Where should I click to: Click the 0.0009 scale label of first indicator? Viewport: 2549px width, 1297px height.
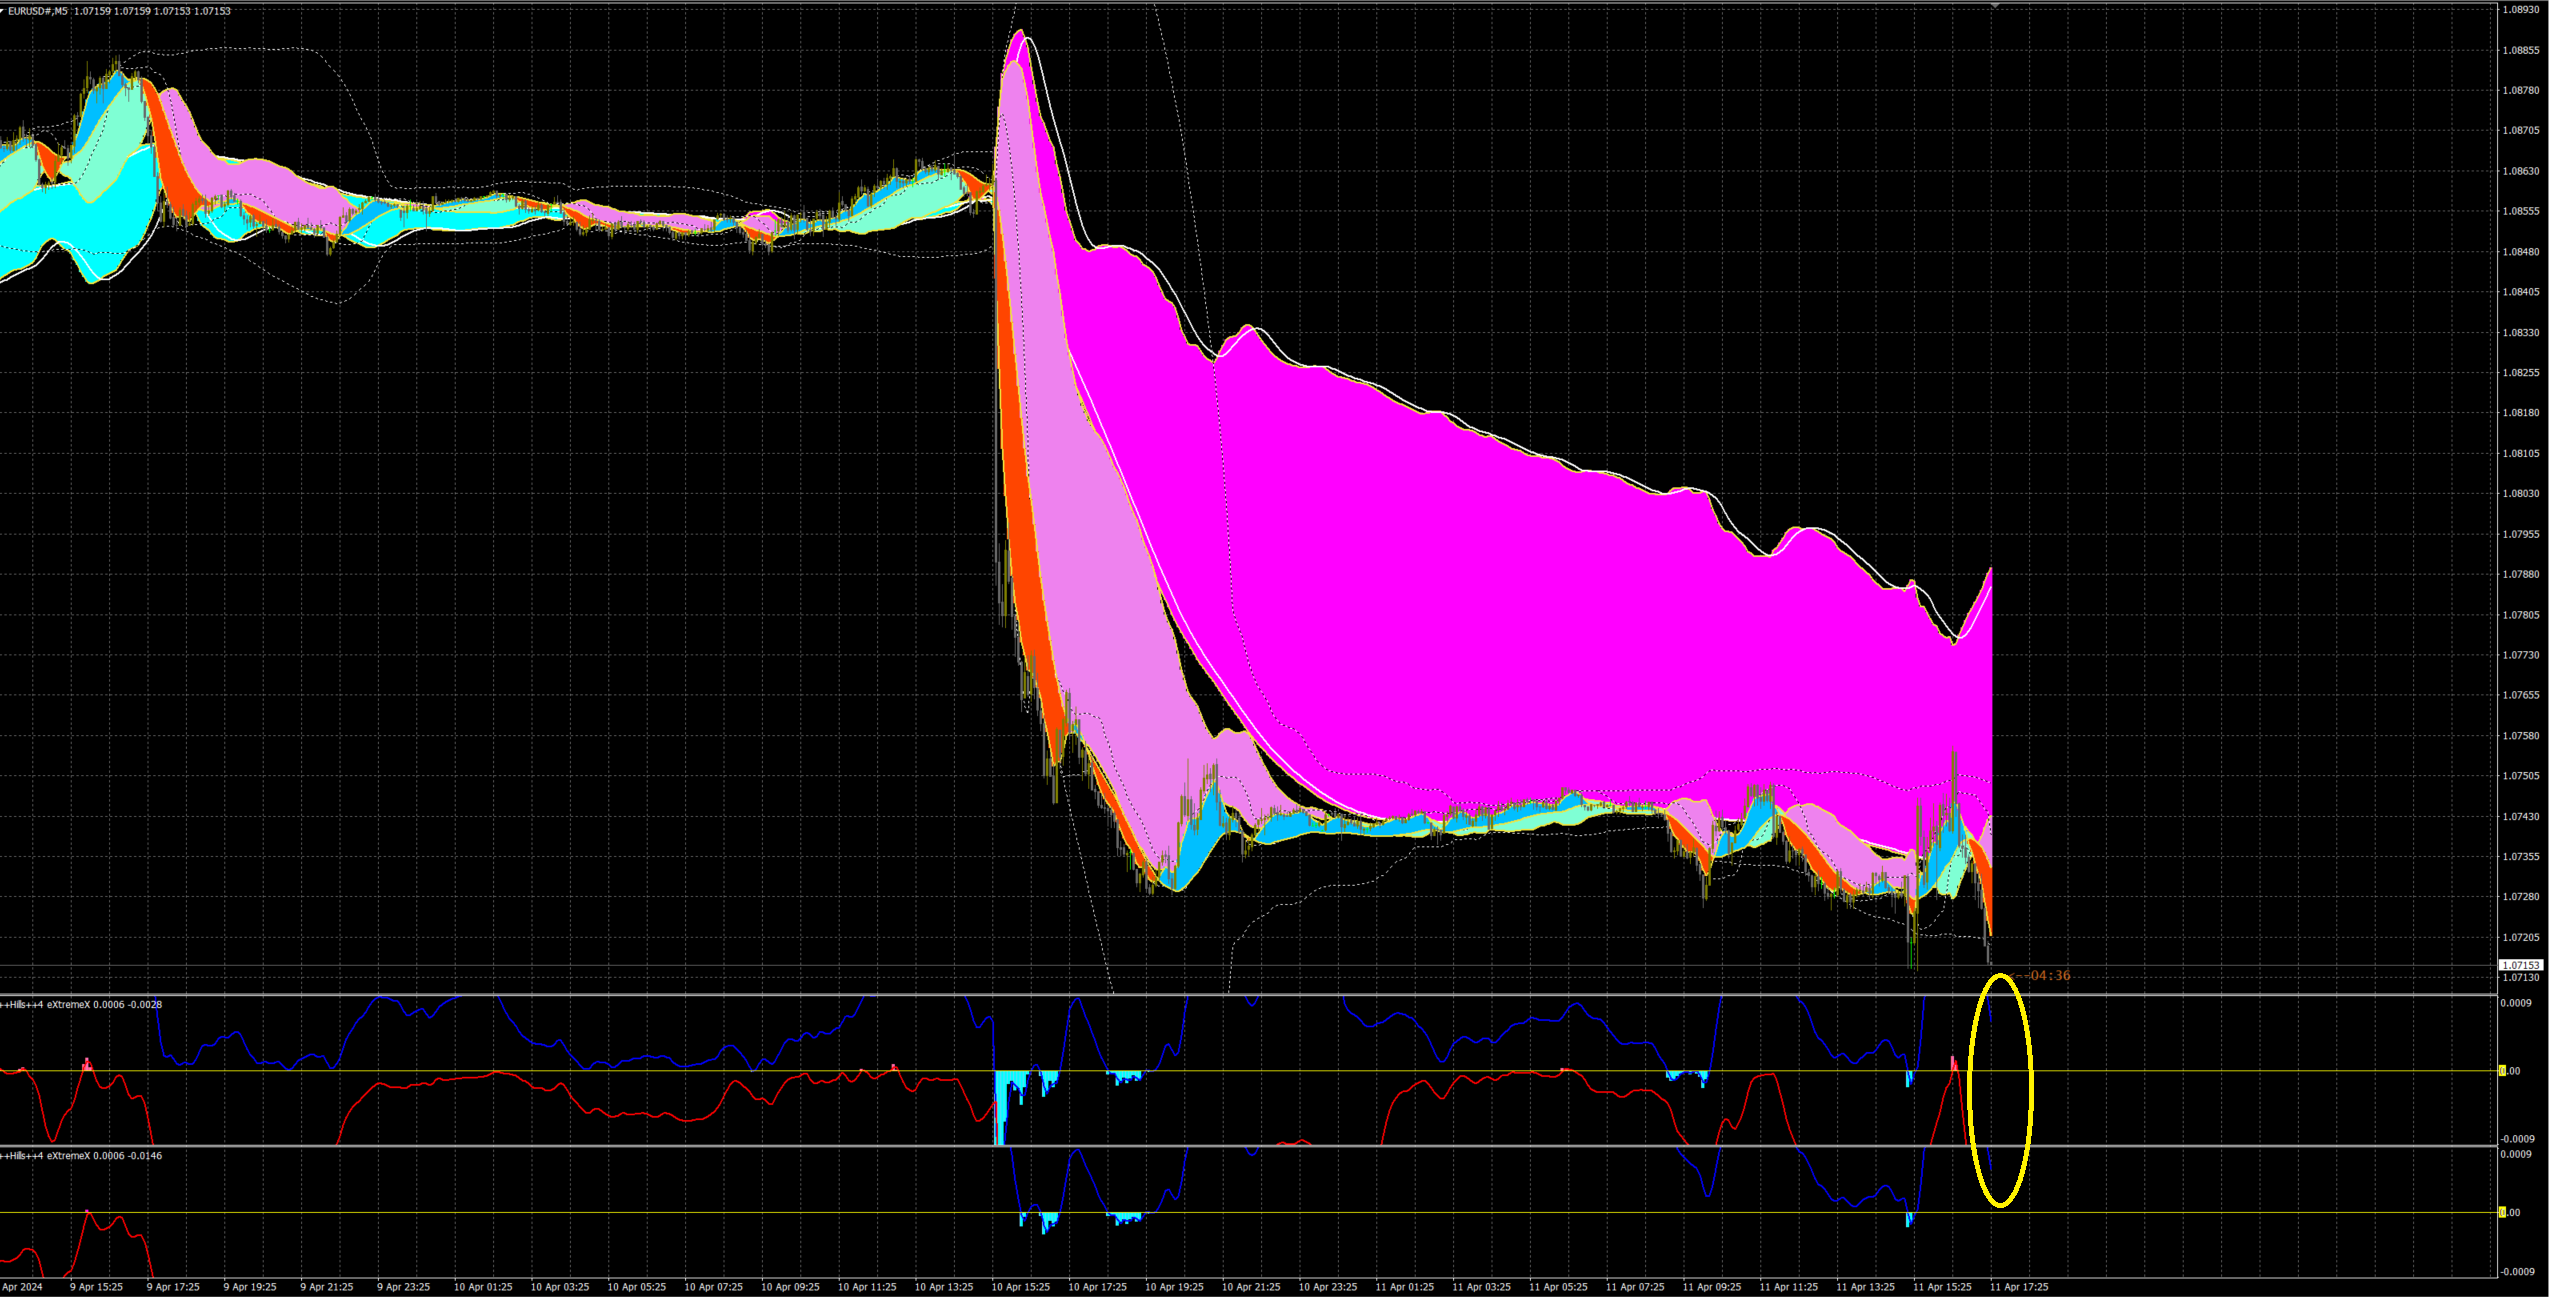coord(2518,1003)
